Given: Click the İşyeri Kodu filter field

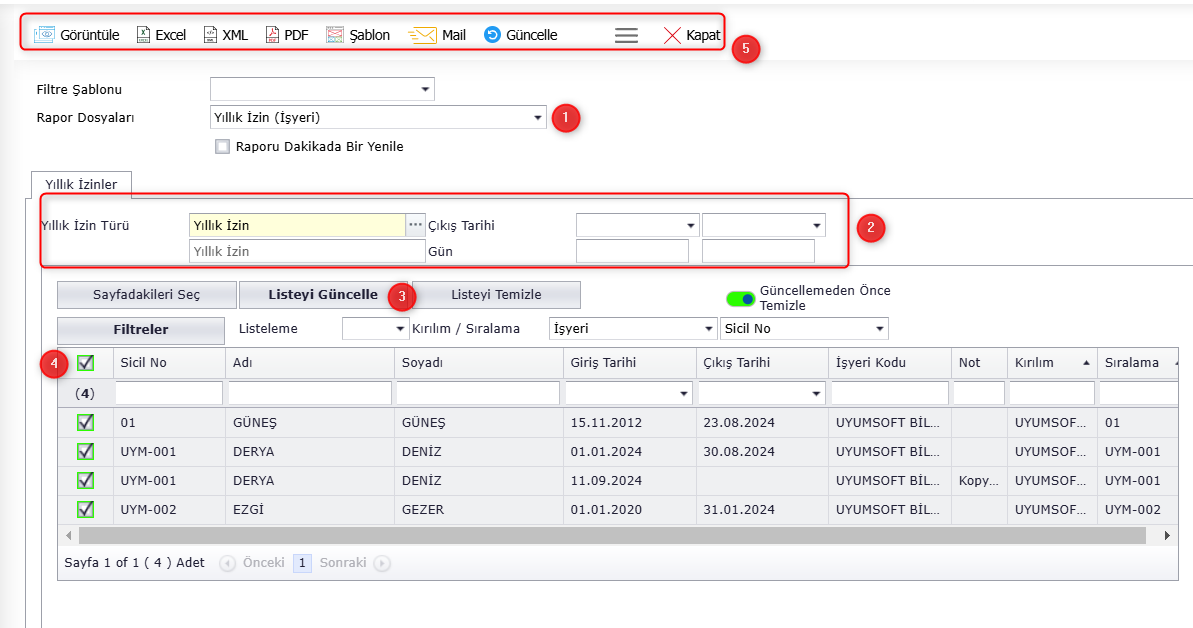Looking at the screenshot, I should [x=889, y=393].
